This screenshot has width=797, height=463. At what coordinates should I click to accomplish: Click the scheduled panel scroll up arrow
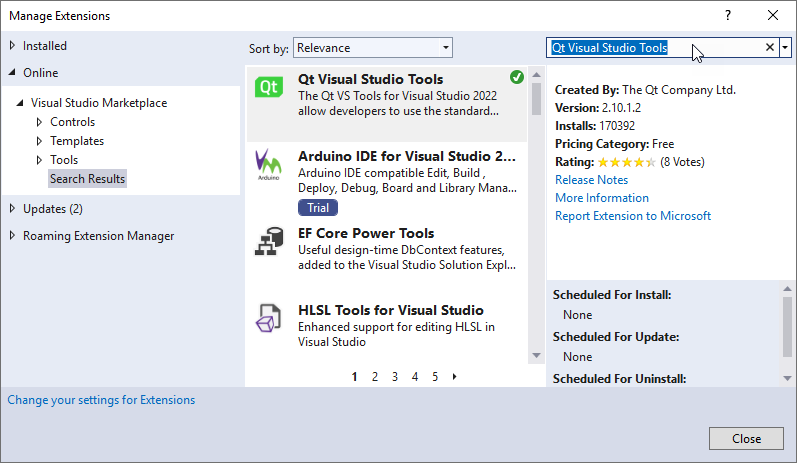pyautogui.click(x=787, y=289)
